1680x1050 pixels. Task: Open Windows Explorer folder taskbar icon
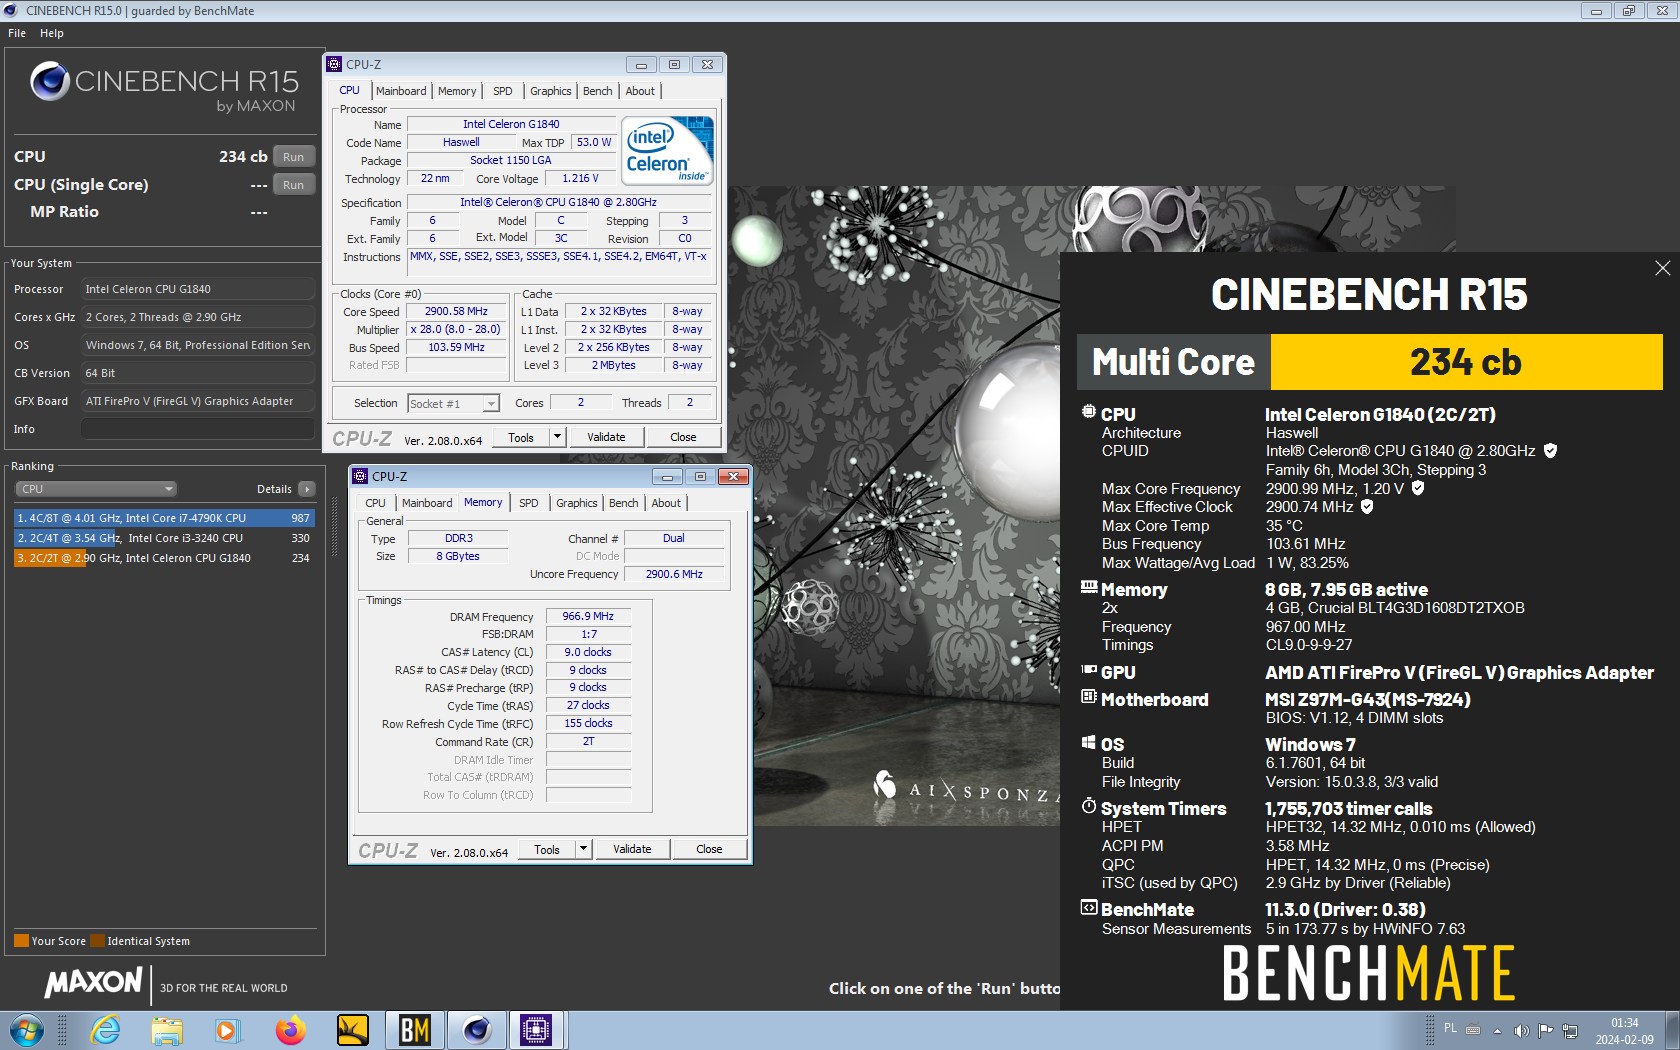click(167, 1030)
